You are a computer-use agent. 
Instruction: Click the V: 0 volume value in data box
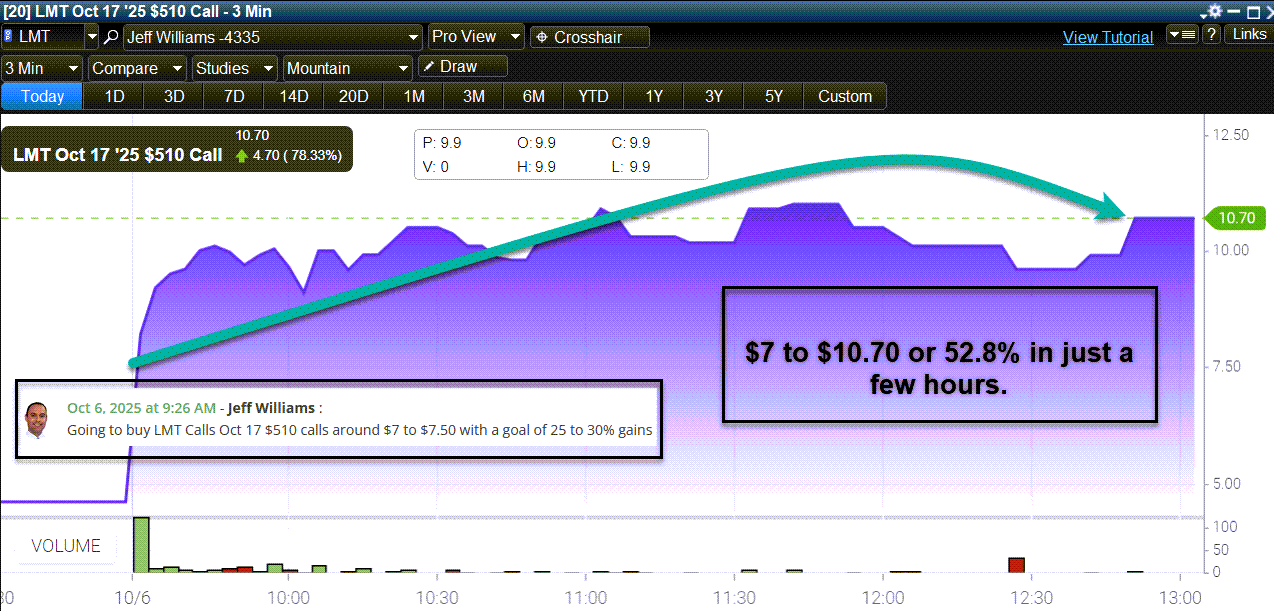click(436, 167)
